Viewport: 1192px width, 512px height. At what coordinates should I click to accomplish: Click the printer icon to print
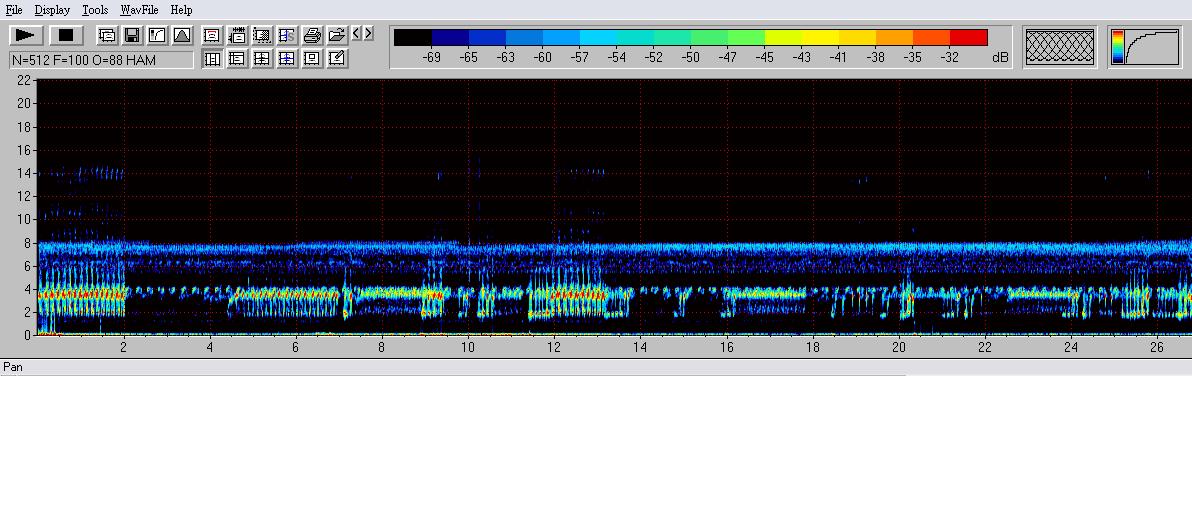pos(312,35)
